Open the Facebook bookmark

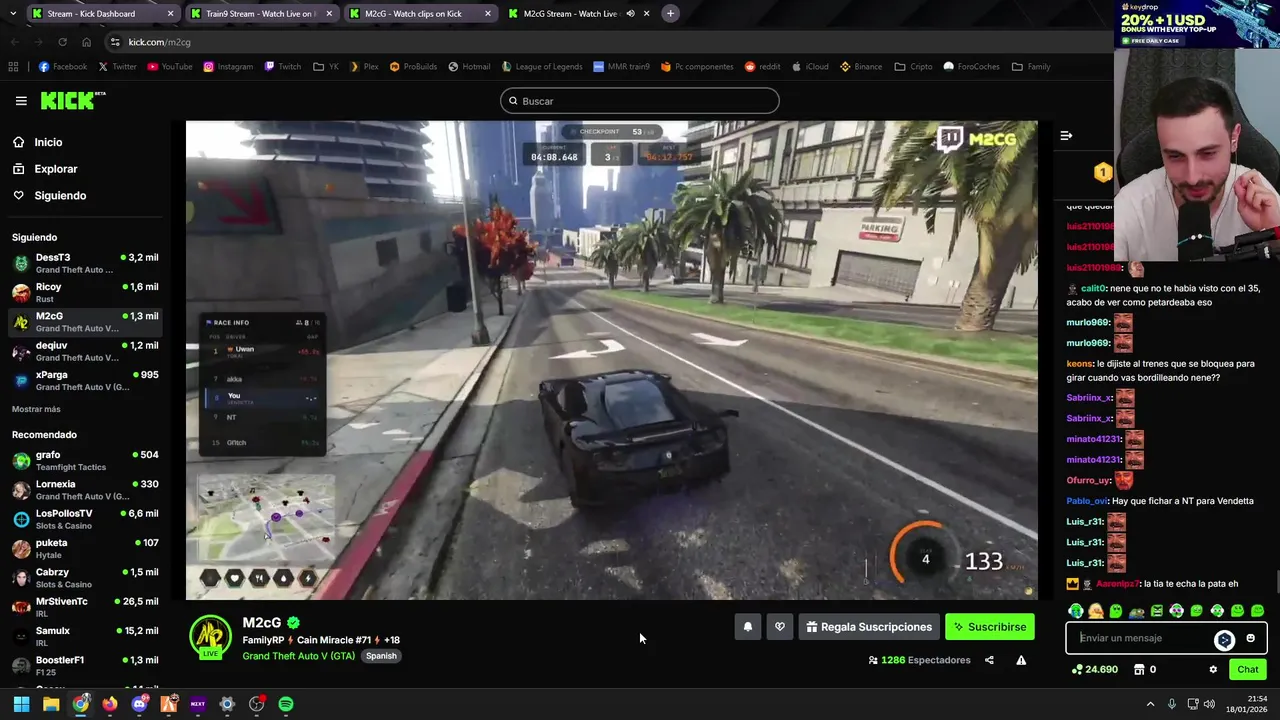[62, 67]
